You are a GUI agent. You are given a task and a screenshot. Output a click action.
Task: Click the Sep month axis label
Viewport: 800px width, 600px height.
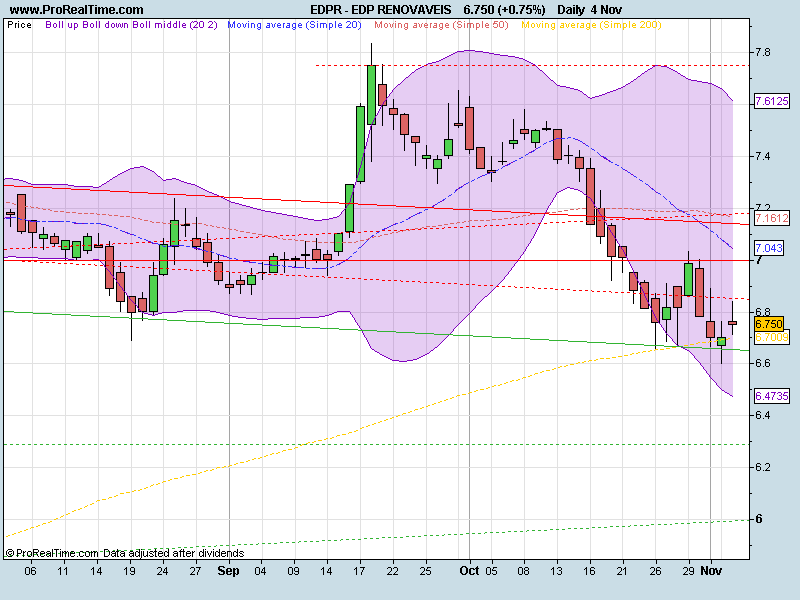(228, 571)
